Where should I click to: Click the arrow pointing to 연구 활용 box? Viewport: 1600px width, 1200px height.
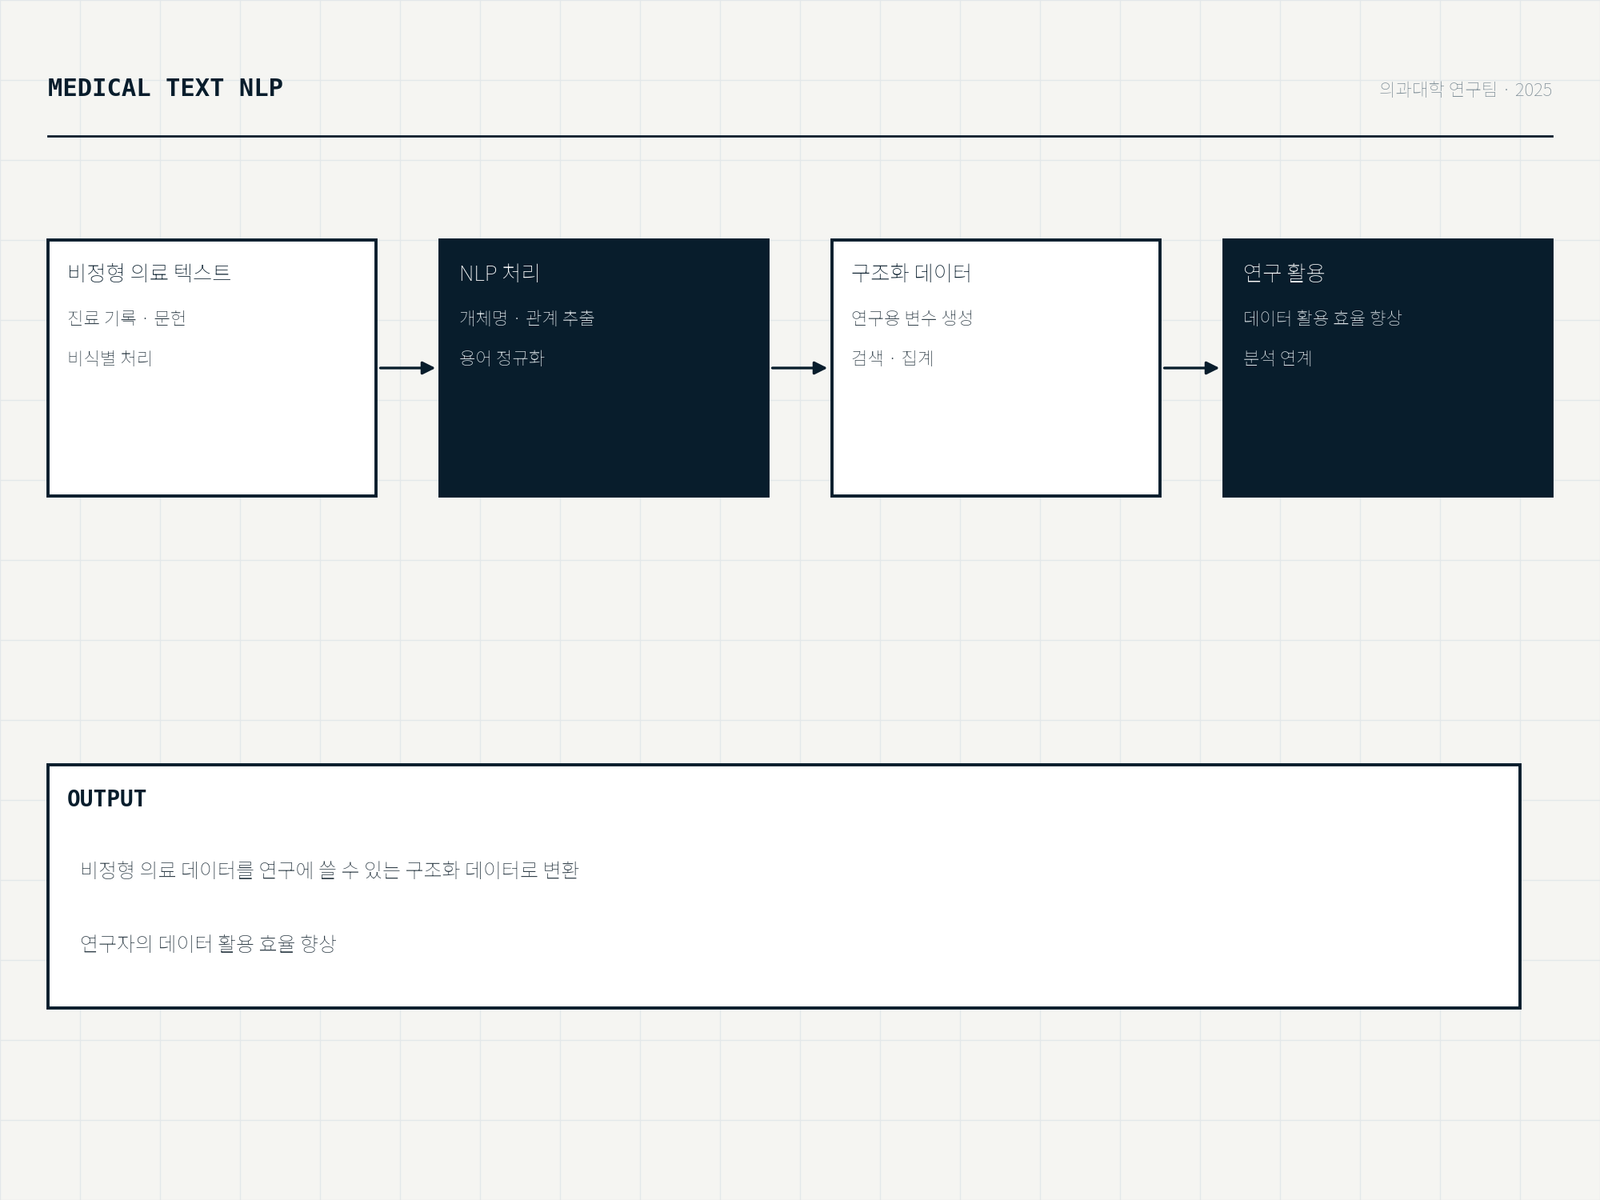(1191, 368)
